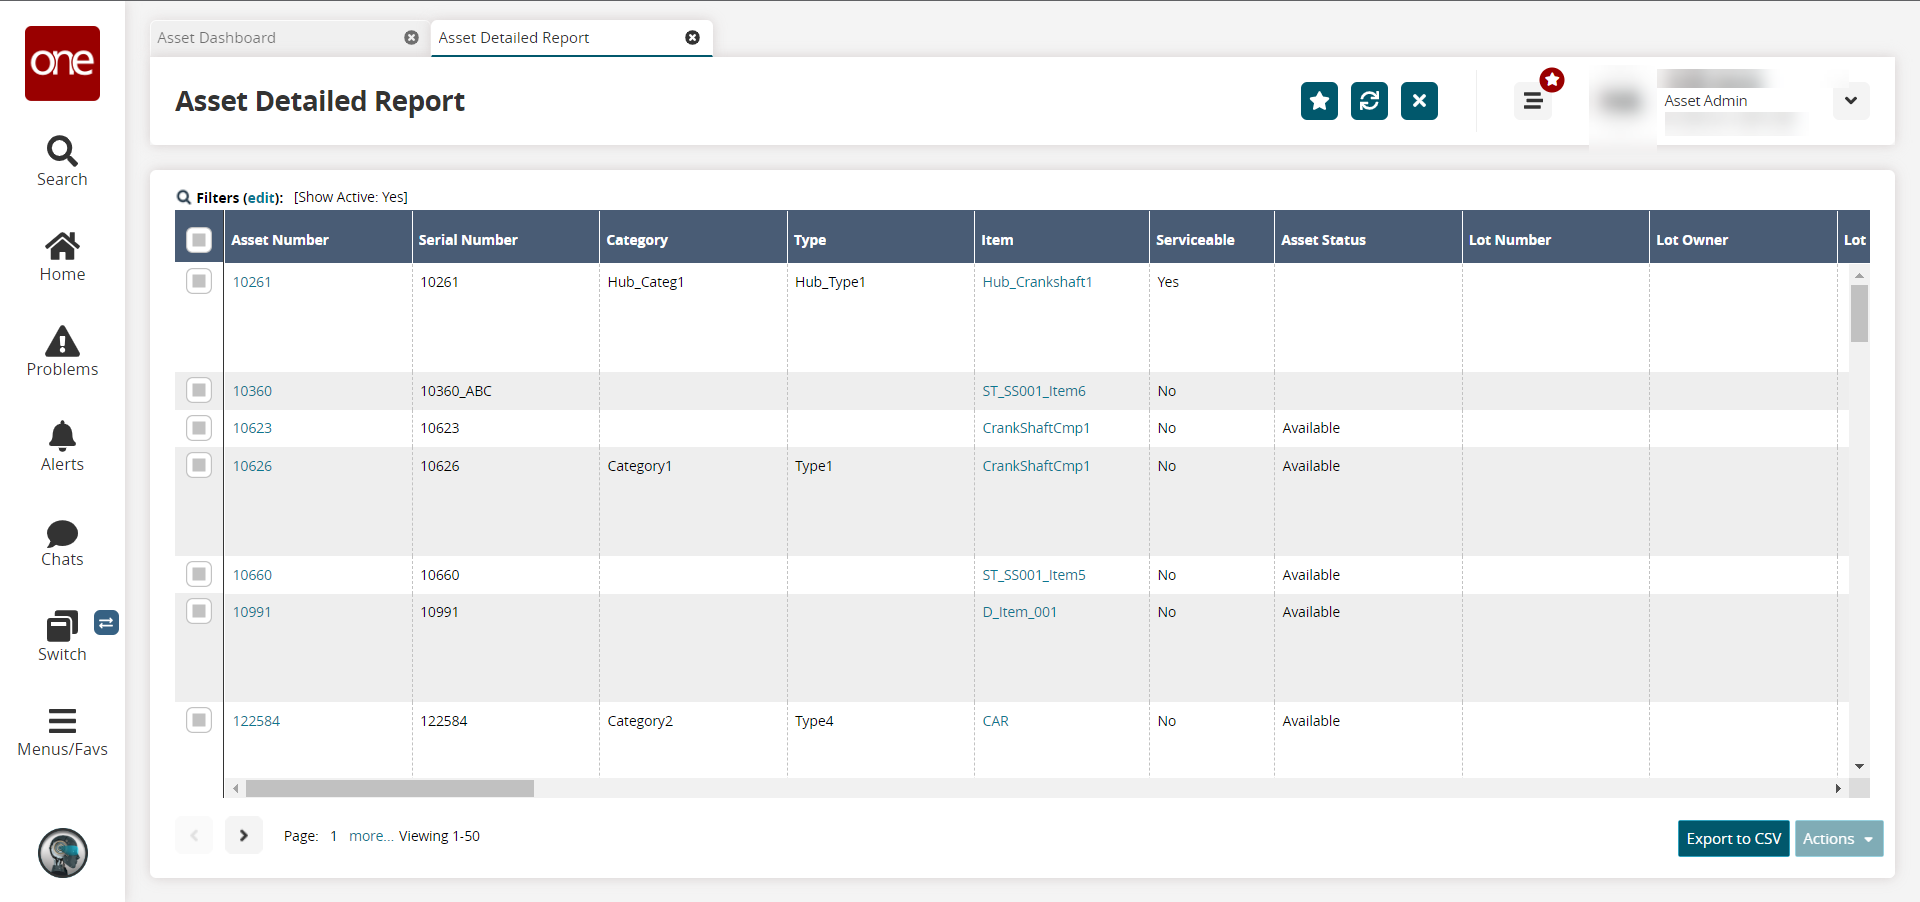The height and width of the screenshot is (902, 1920).
Task: Check the row checkbox for asset 10261
Action: [199, 282]
